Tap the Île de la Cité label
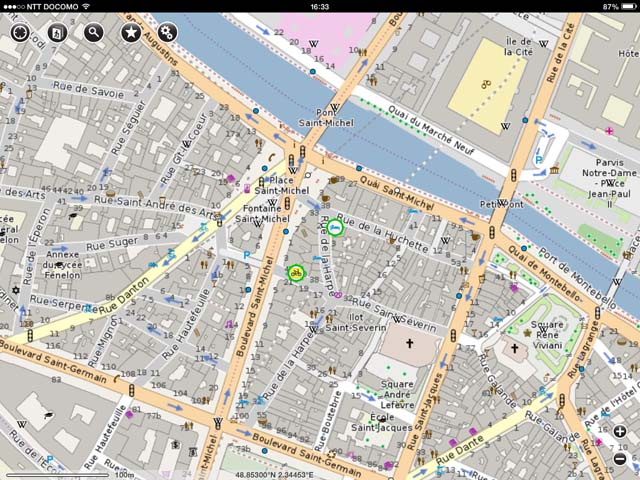This screenshot has height=480, width=640. (519, 47)
